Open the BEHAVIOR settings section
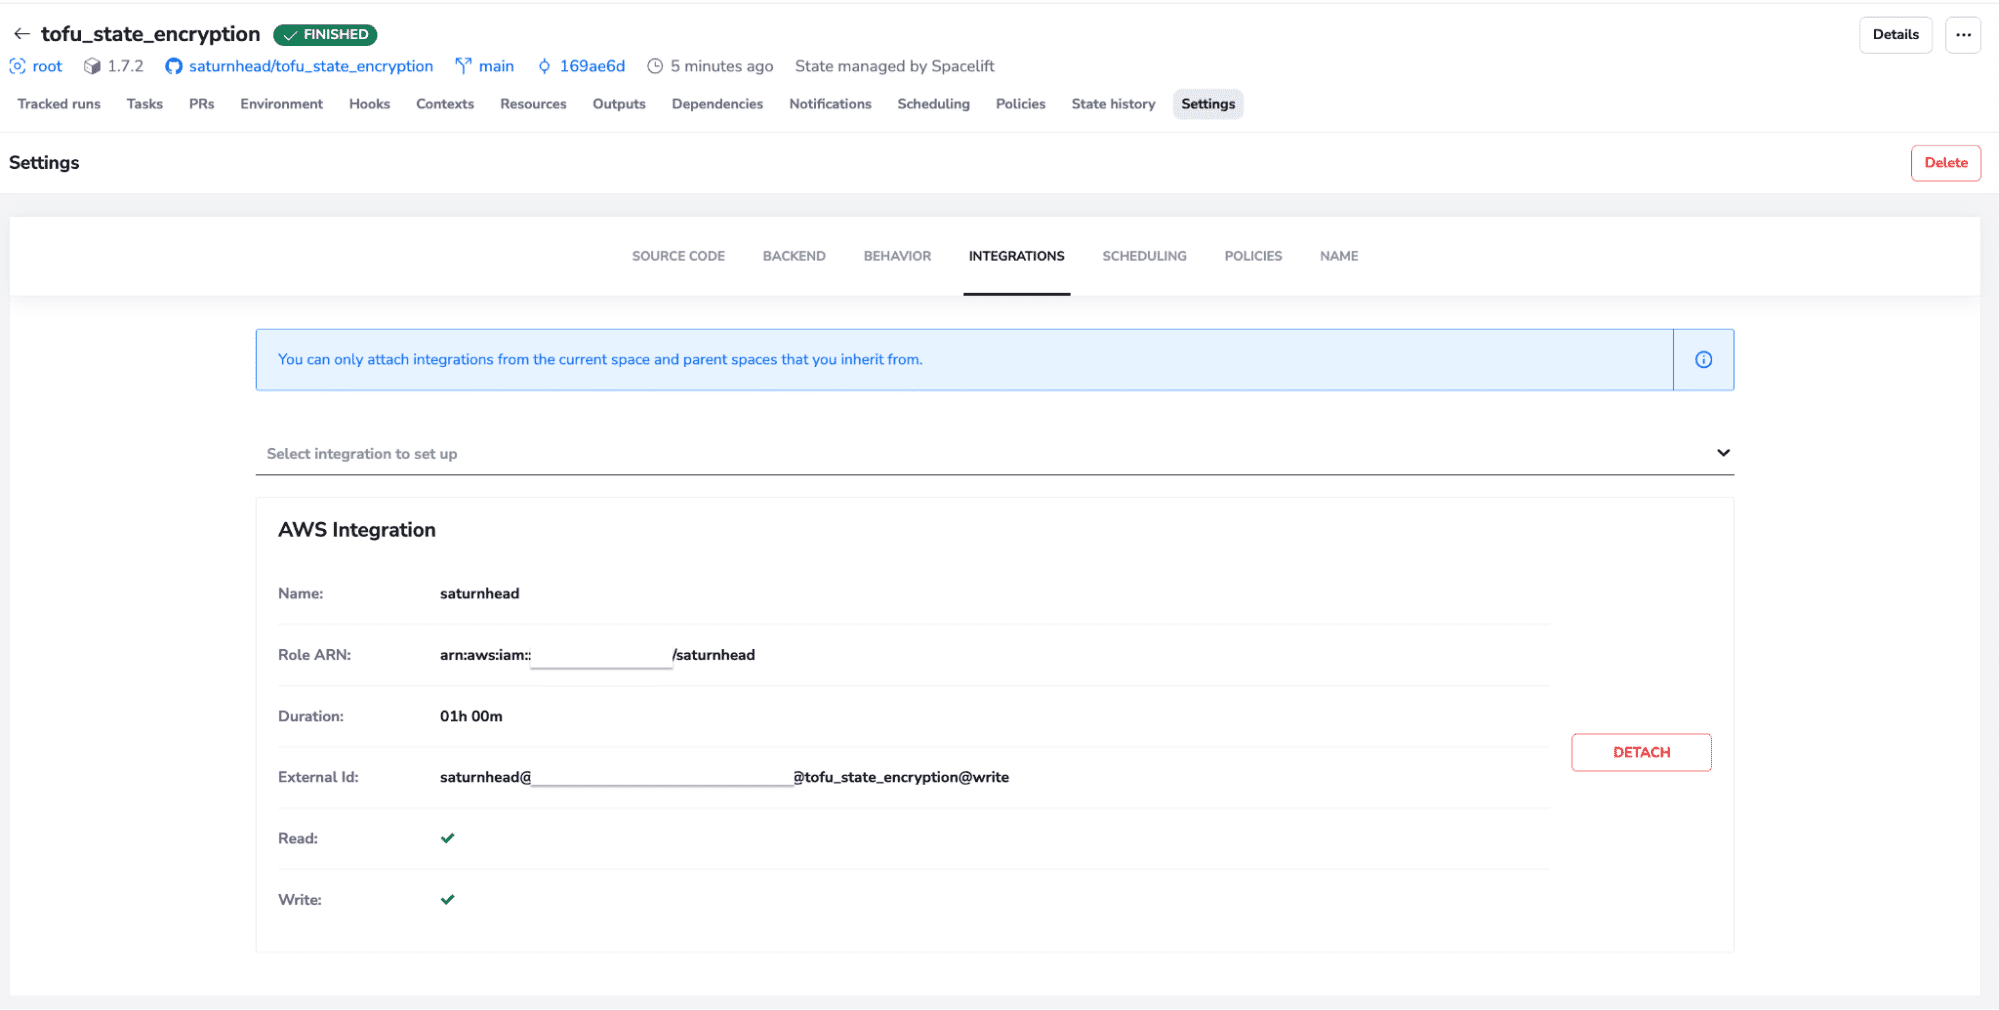The image size is (1999, 1010). (897, 256)
